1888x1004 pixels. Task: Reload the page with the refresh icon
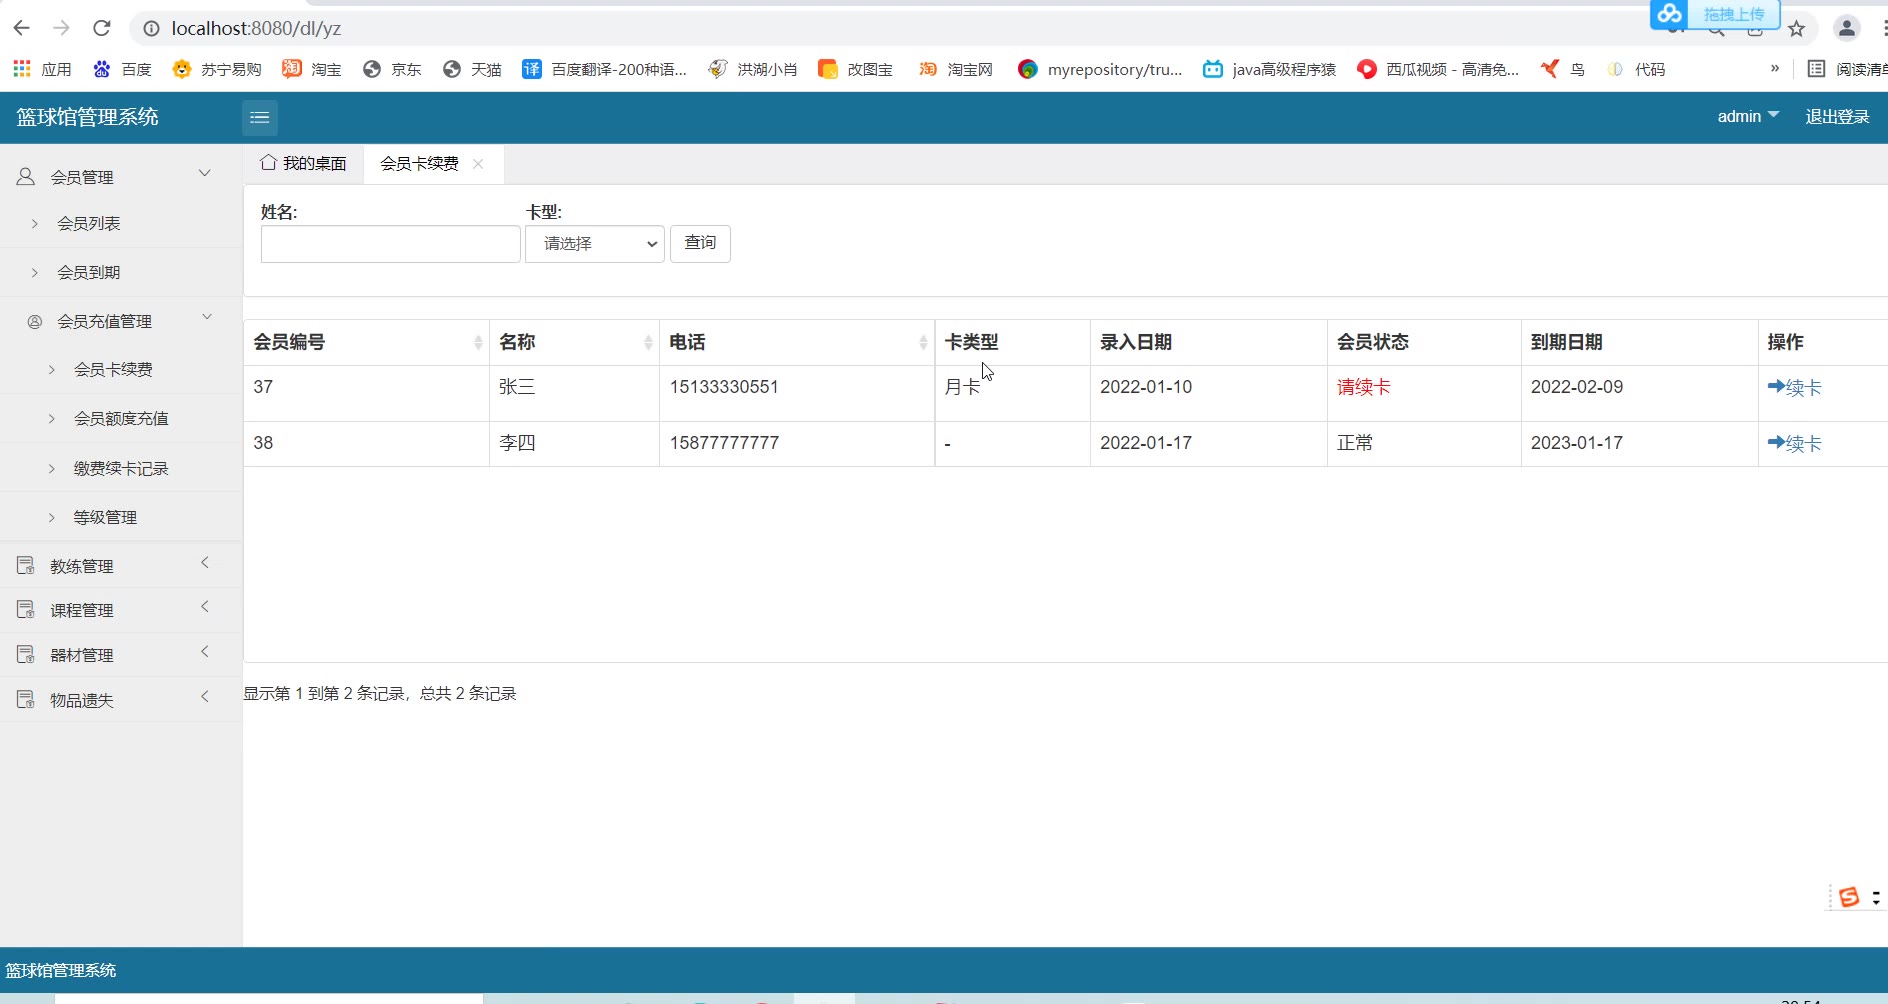coord(101,28)
